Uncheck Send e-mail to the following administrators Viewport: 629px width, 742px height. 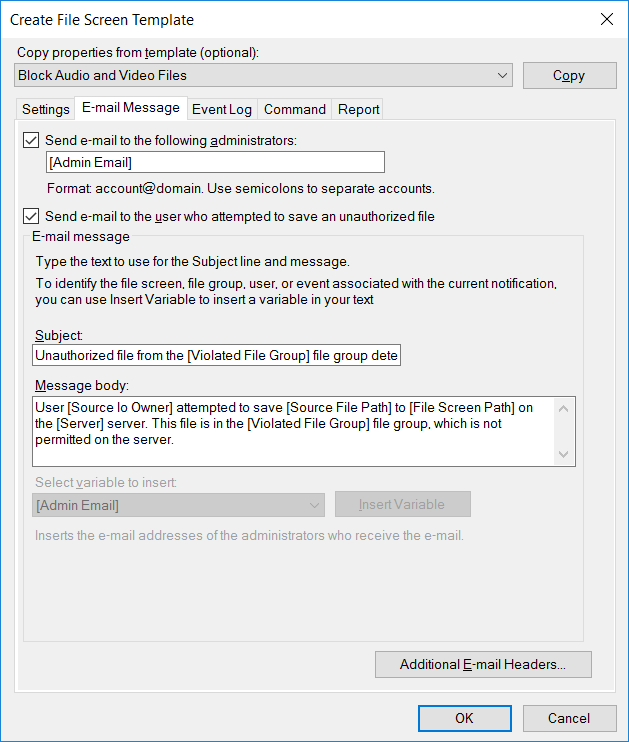[x=31, y=140]
